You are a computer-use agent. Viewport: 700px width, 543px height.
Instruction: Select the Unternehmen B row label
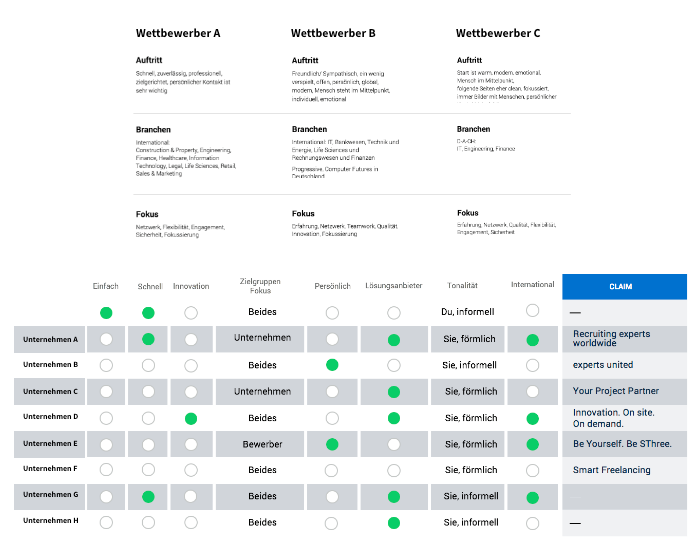pyautogui.click(x=50, y=364)
